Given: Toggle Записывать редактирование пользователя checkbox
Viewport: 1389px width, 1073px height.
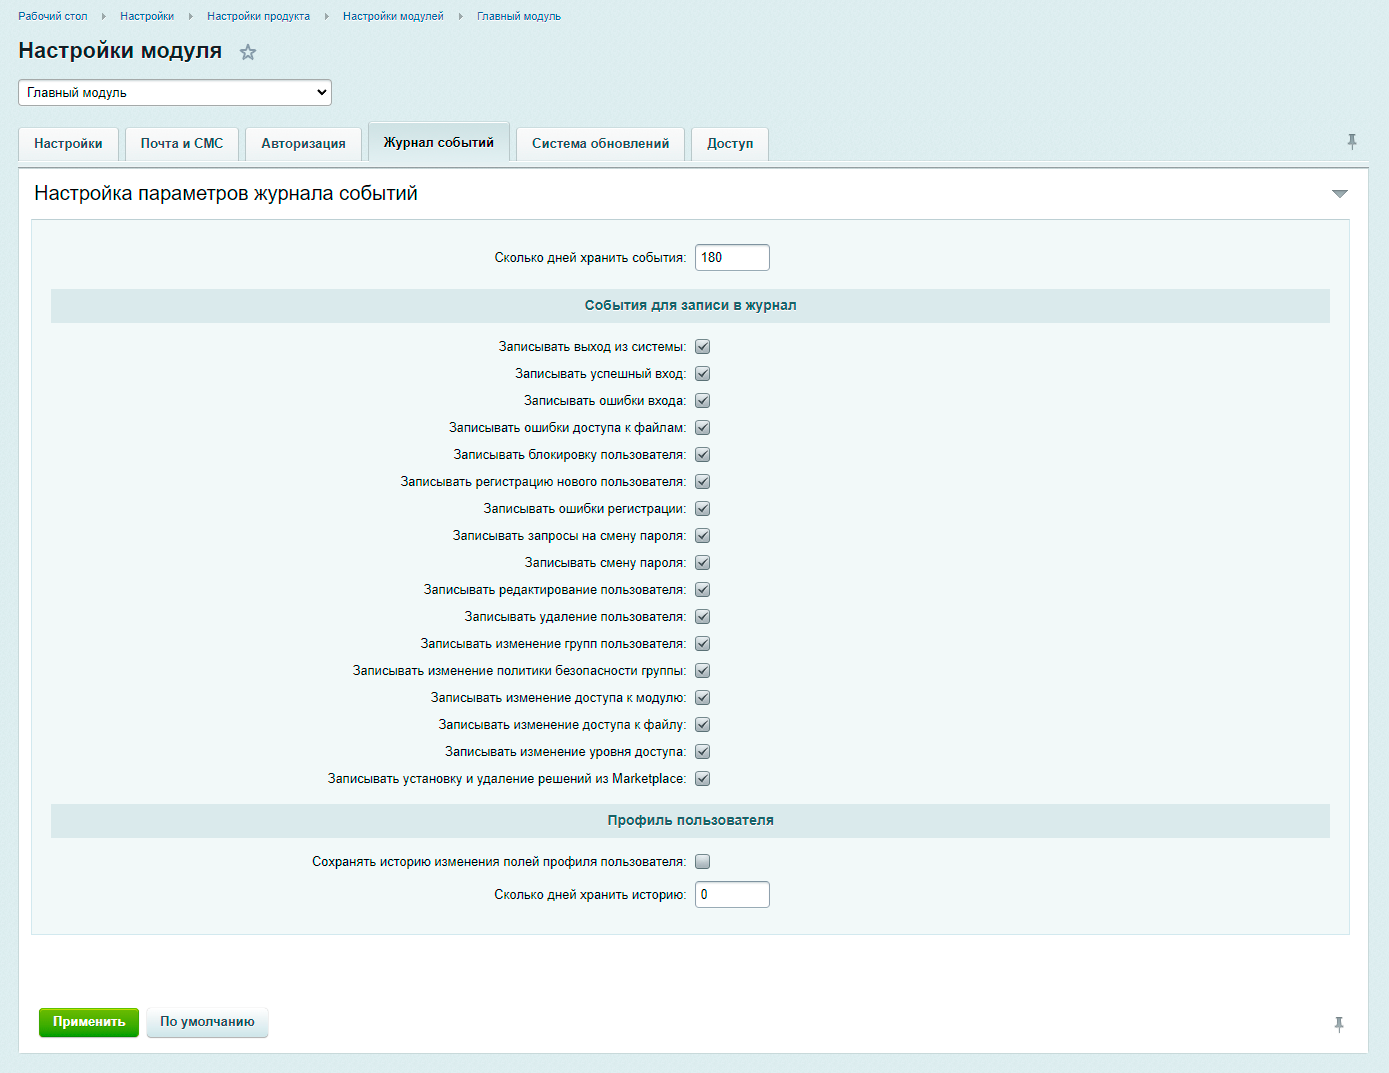Looking at the screenshot, I should click(703, 590).
